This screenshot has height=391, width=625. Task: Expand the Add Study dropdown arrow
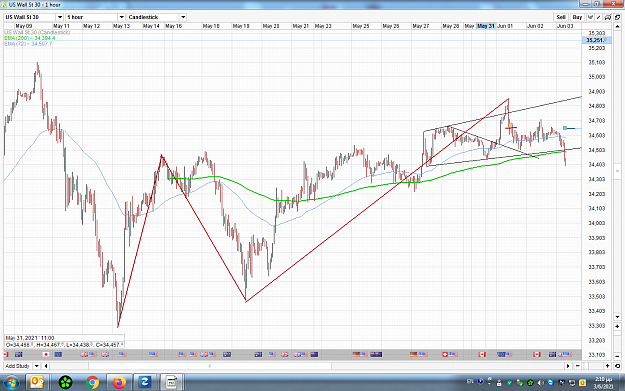(x=36, y=366)
